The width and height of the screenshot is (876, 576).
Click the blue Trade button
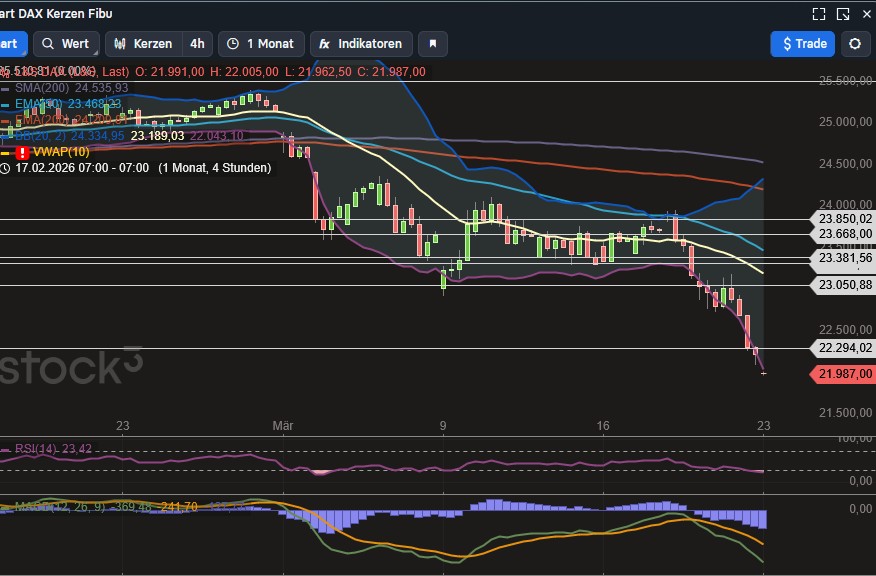pos(802,44)
